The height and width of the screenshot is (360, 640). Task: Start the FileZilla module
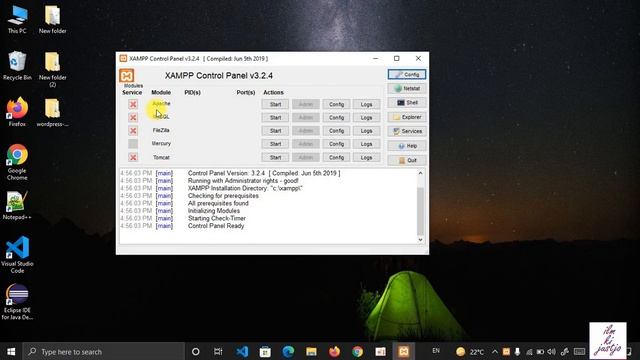pos(275,131)
